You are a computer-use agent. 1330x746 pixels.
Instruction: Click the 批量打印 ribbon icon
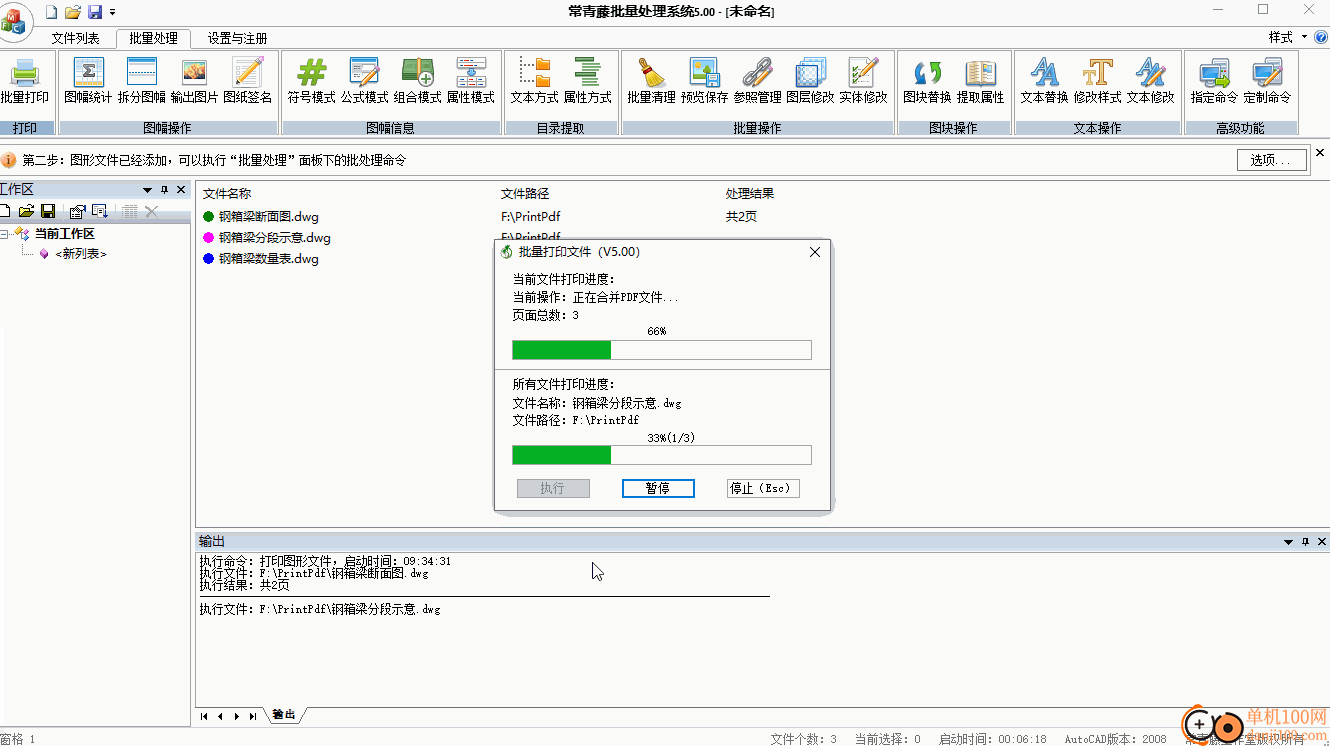(25, 81)
